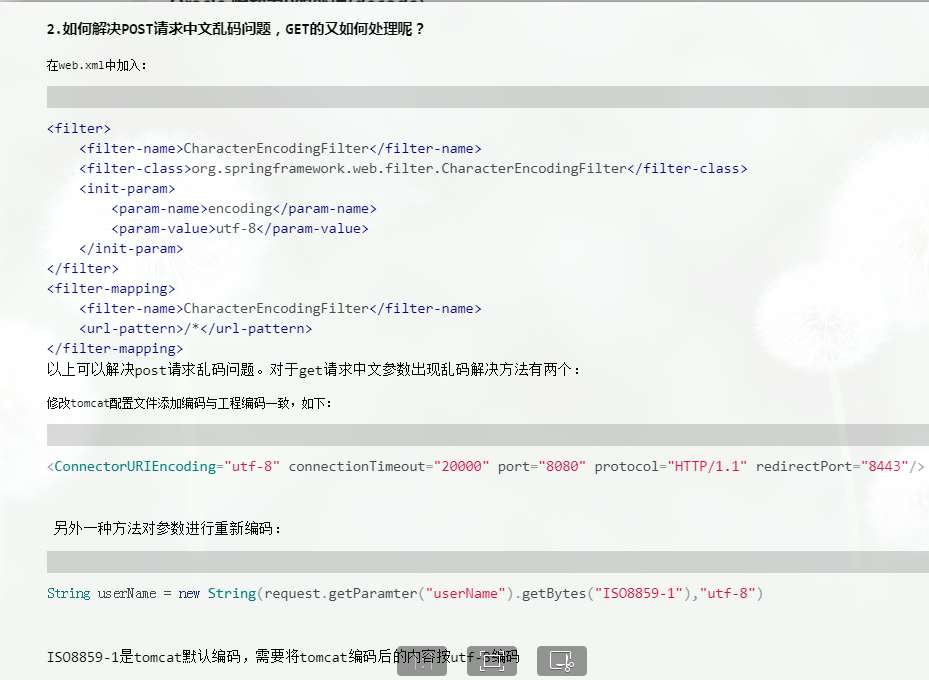The height and width of the screenshot is (680, 929).
Task: Click the redirectPort "8443" value
Action: tap(885, 467)
